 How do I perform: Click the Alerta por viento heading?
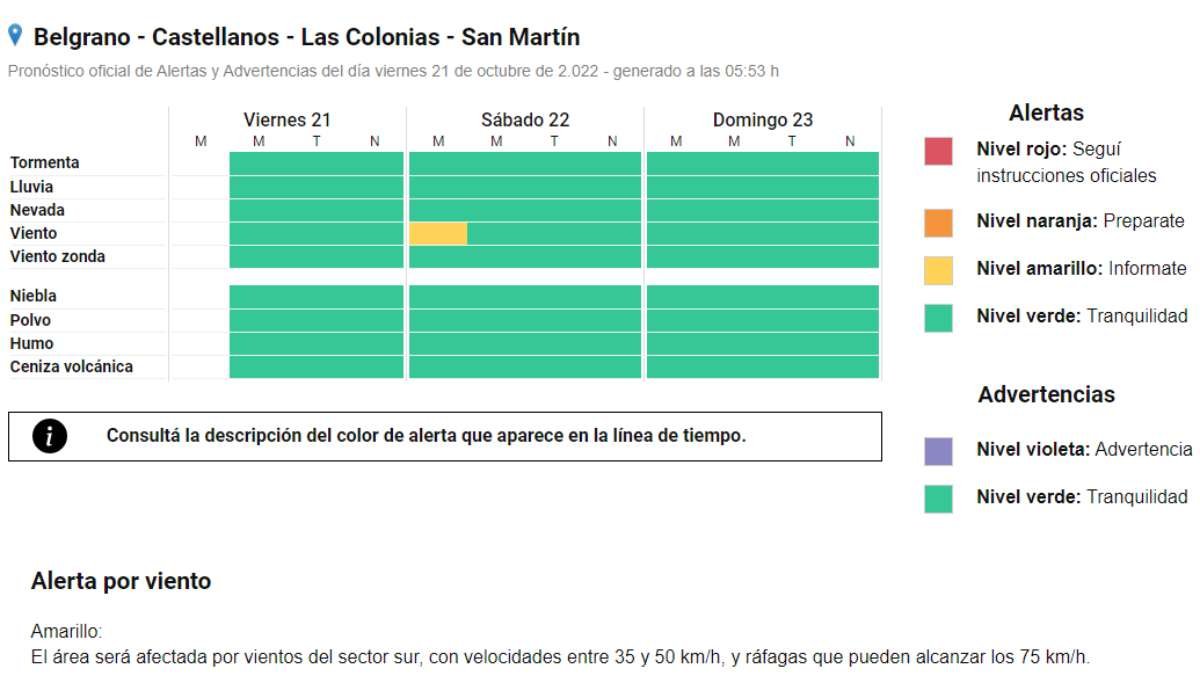point(121,581)
